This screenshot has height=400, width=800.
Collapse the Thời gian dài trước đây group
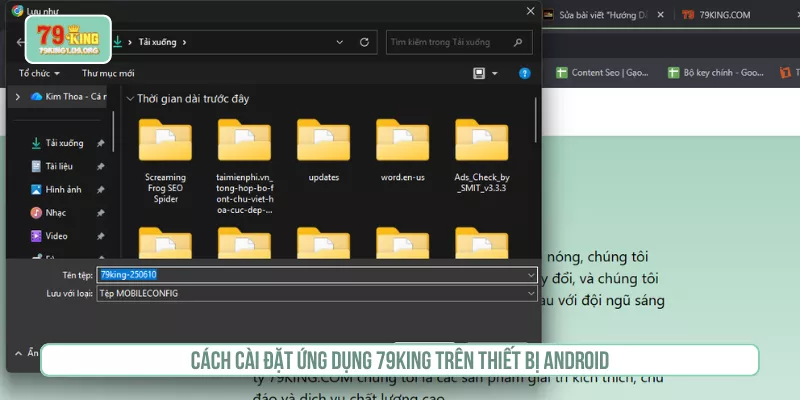(130, 99)
